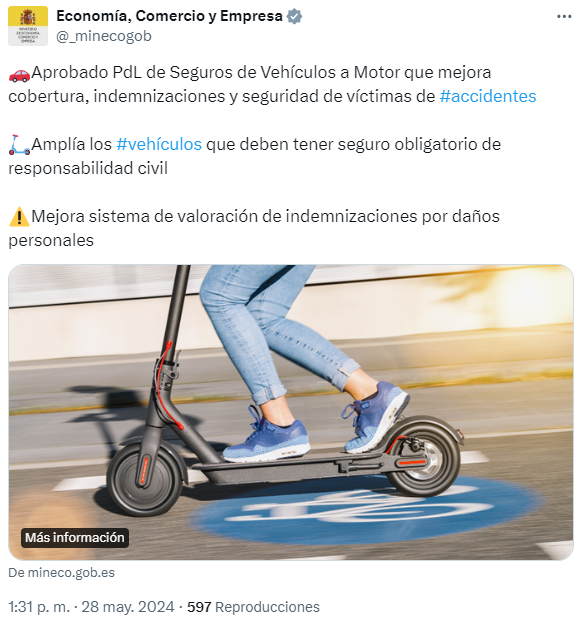This screenshot has height=628, width=583.
Task: Click the red car emoji
Action: [x=19, y=74]
